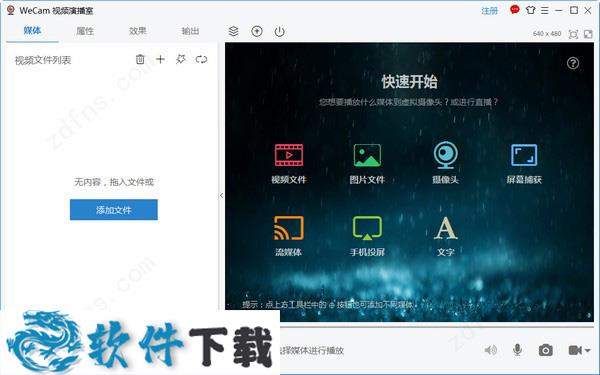Toggle the loop playback icon

pos(201,59)
